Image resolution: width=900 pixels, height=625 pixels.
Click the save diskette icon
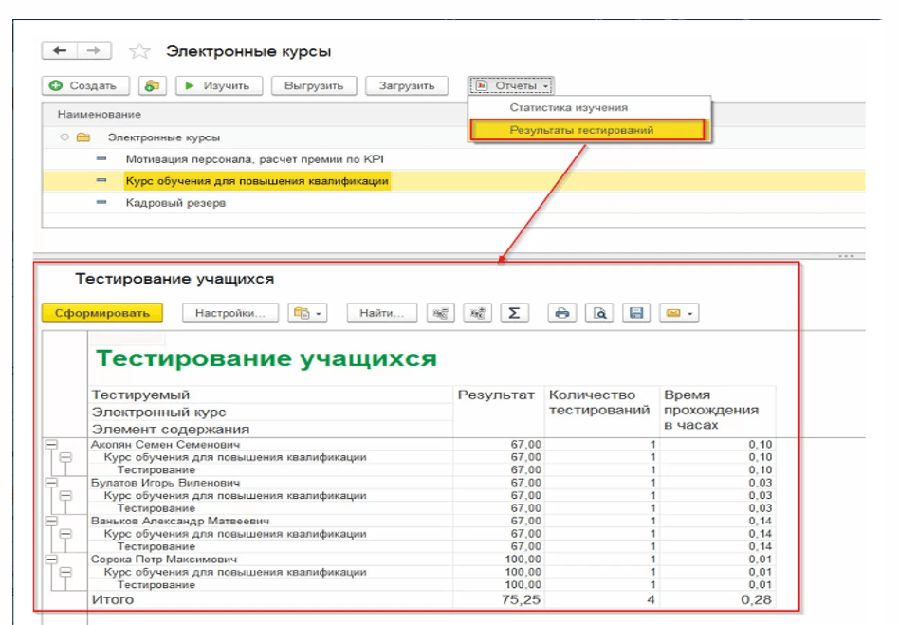637,313
